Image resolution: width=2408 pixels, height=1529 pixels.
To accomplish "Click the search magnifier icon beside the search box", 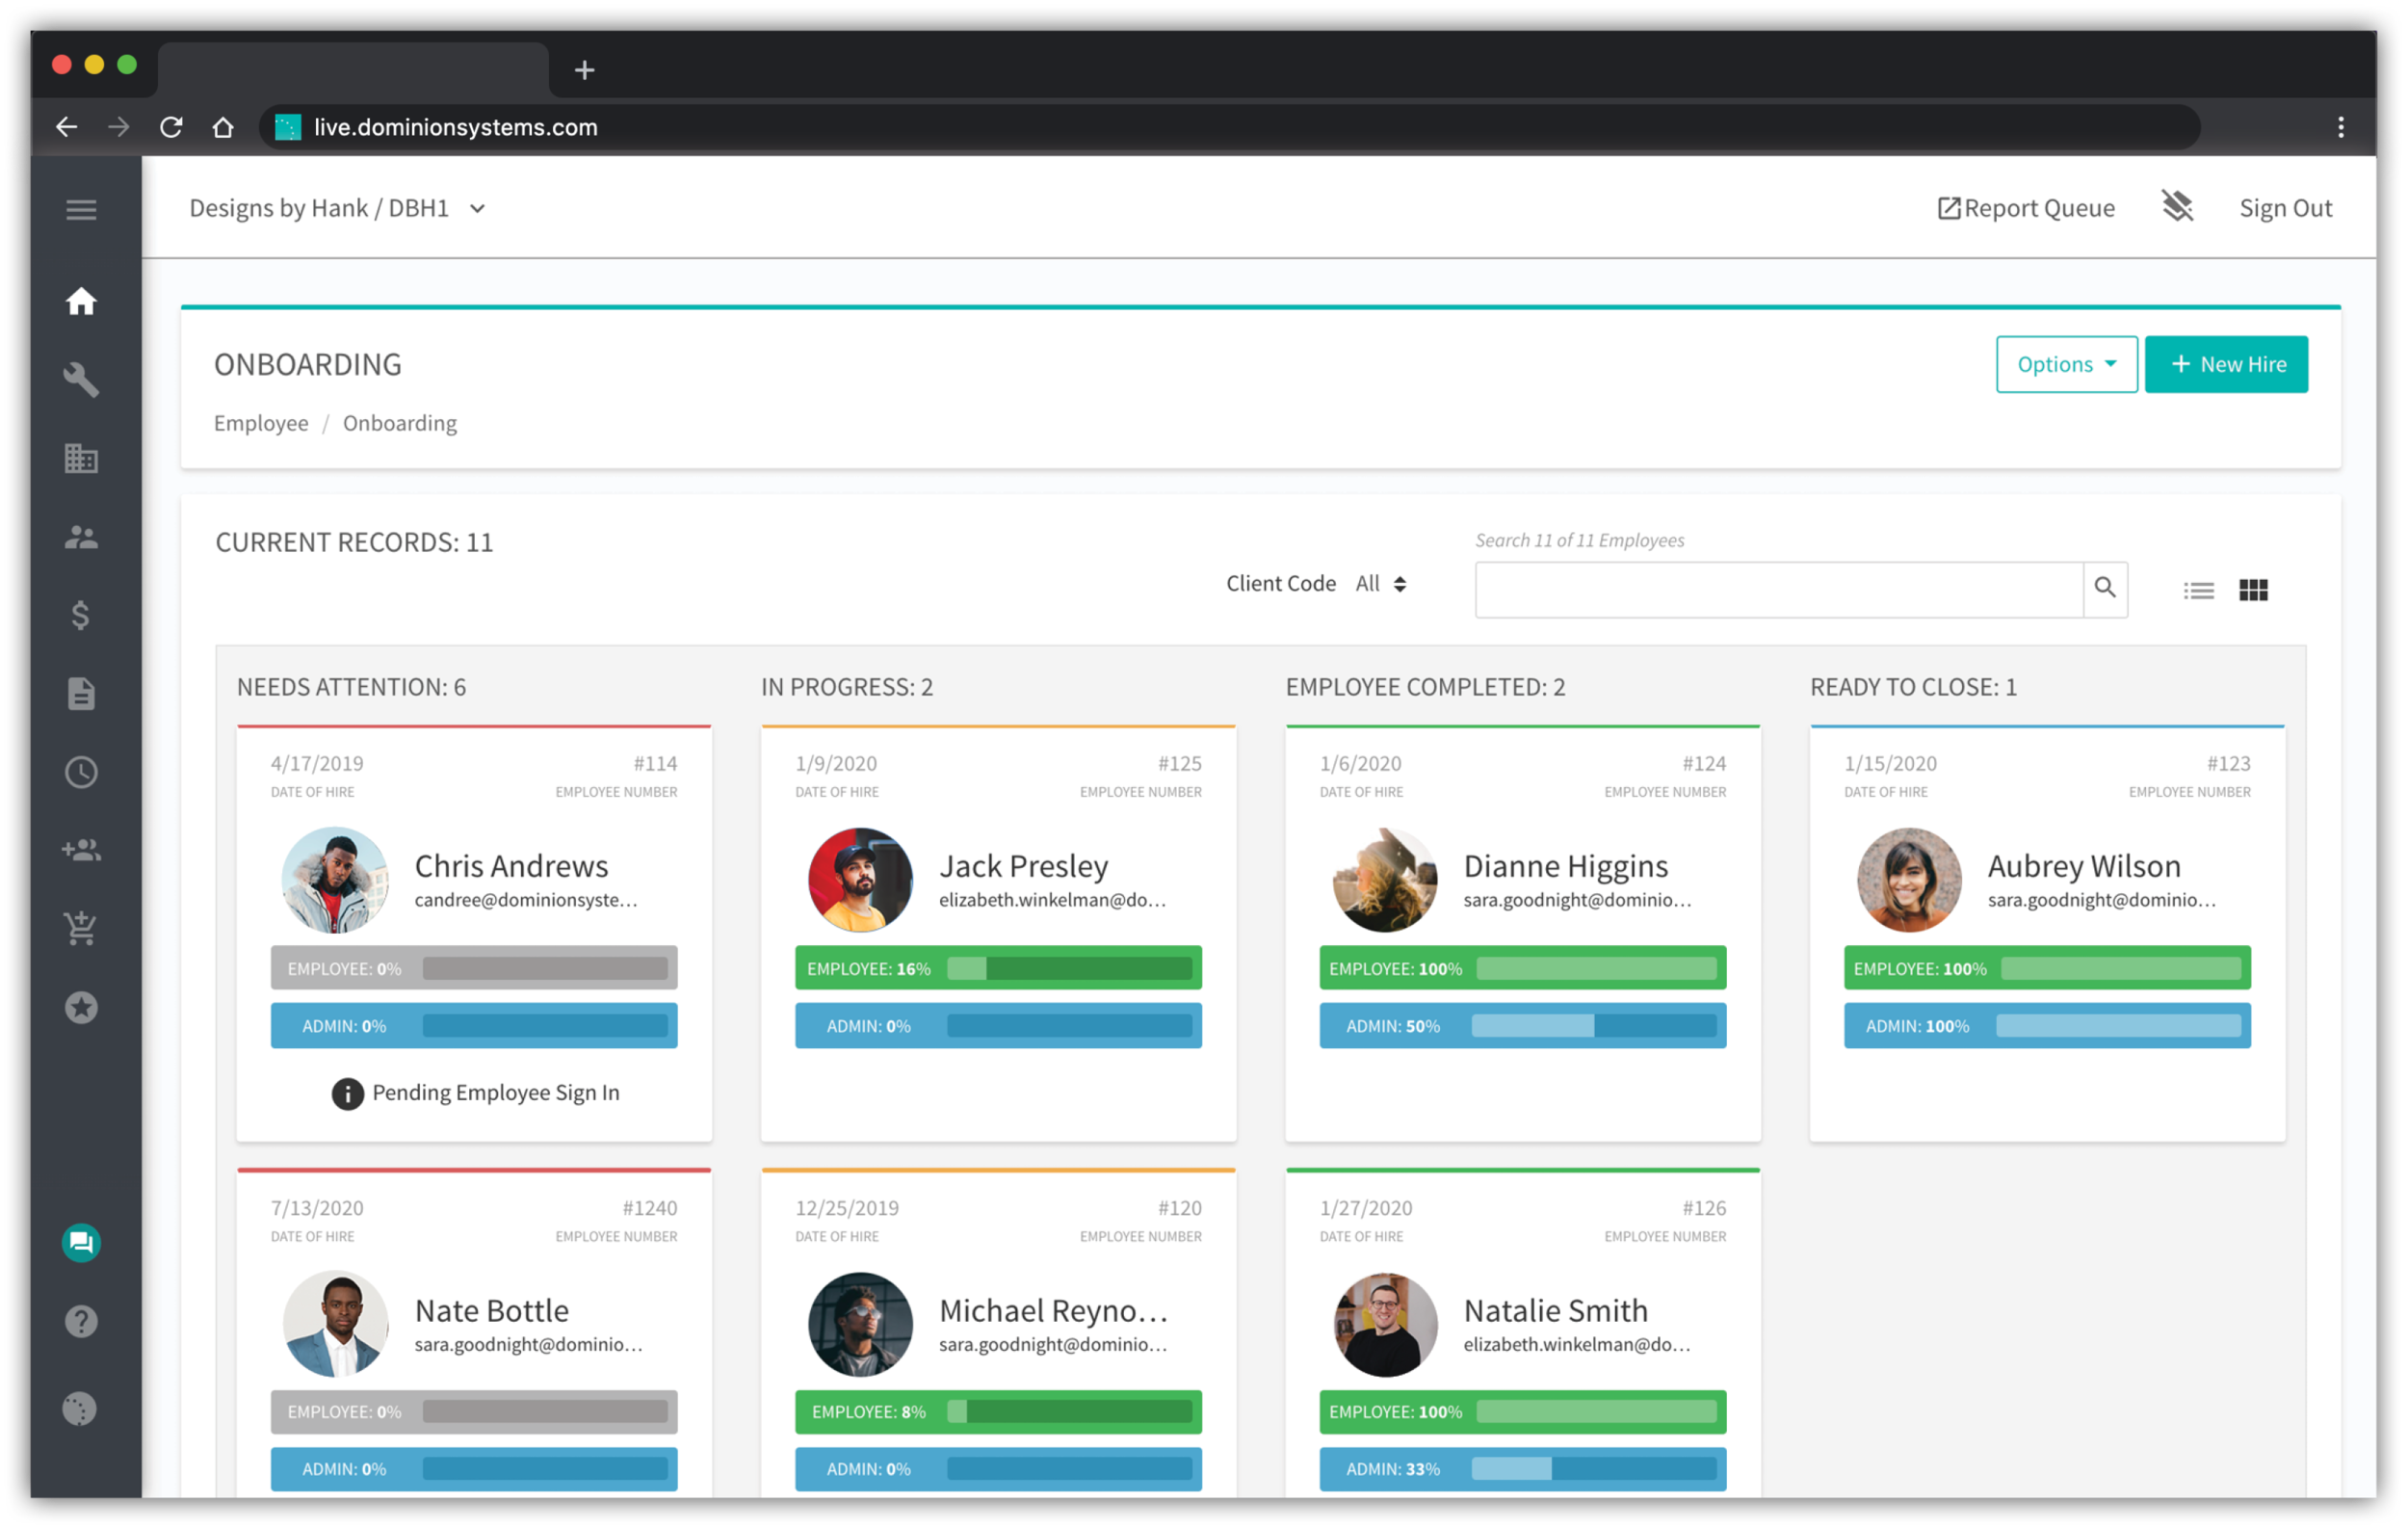I will coord(2106,590).
